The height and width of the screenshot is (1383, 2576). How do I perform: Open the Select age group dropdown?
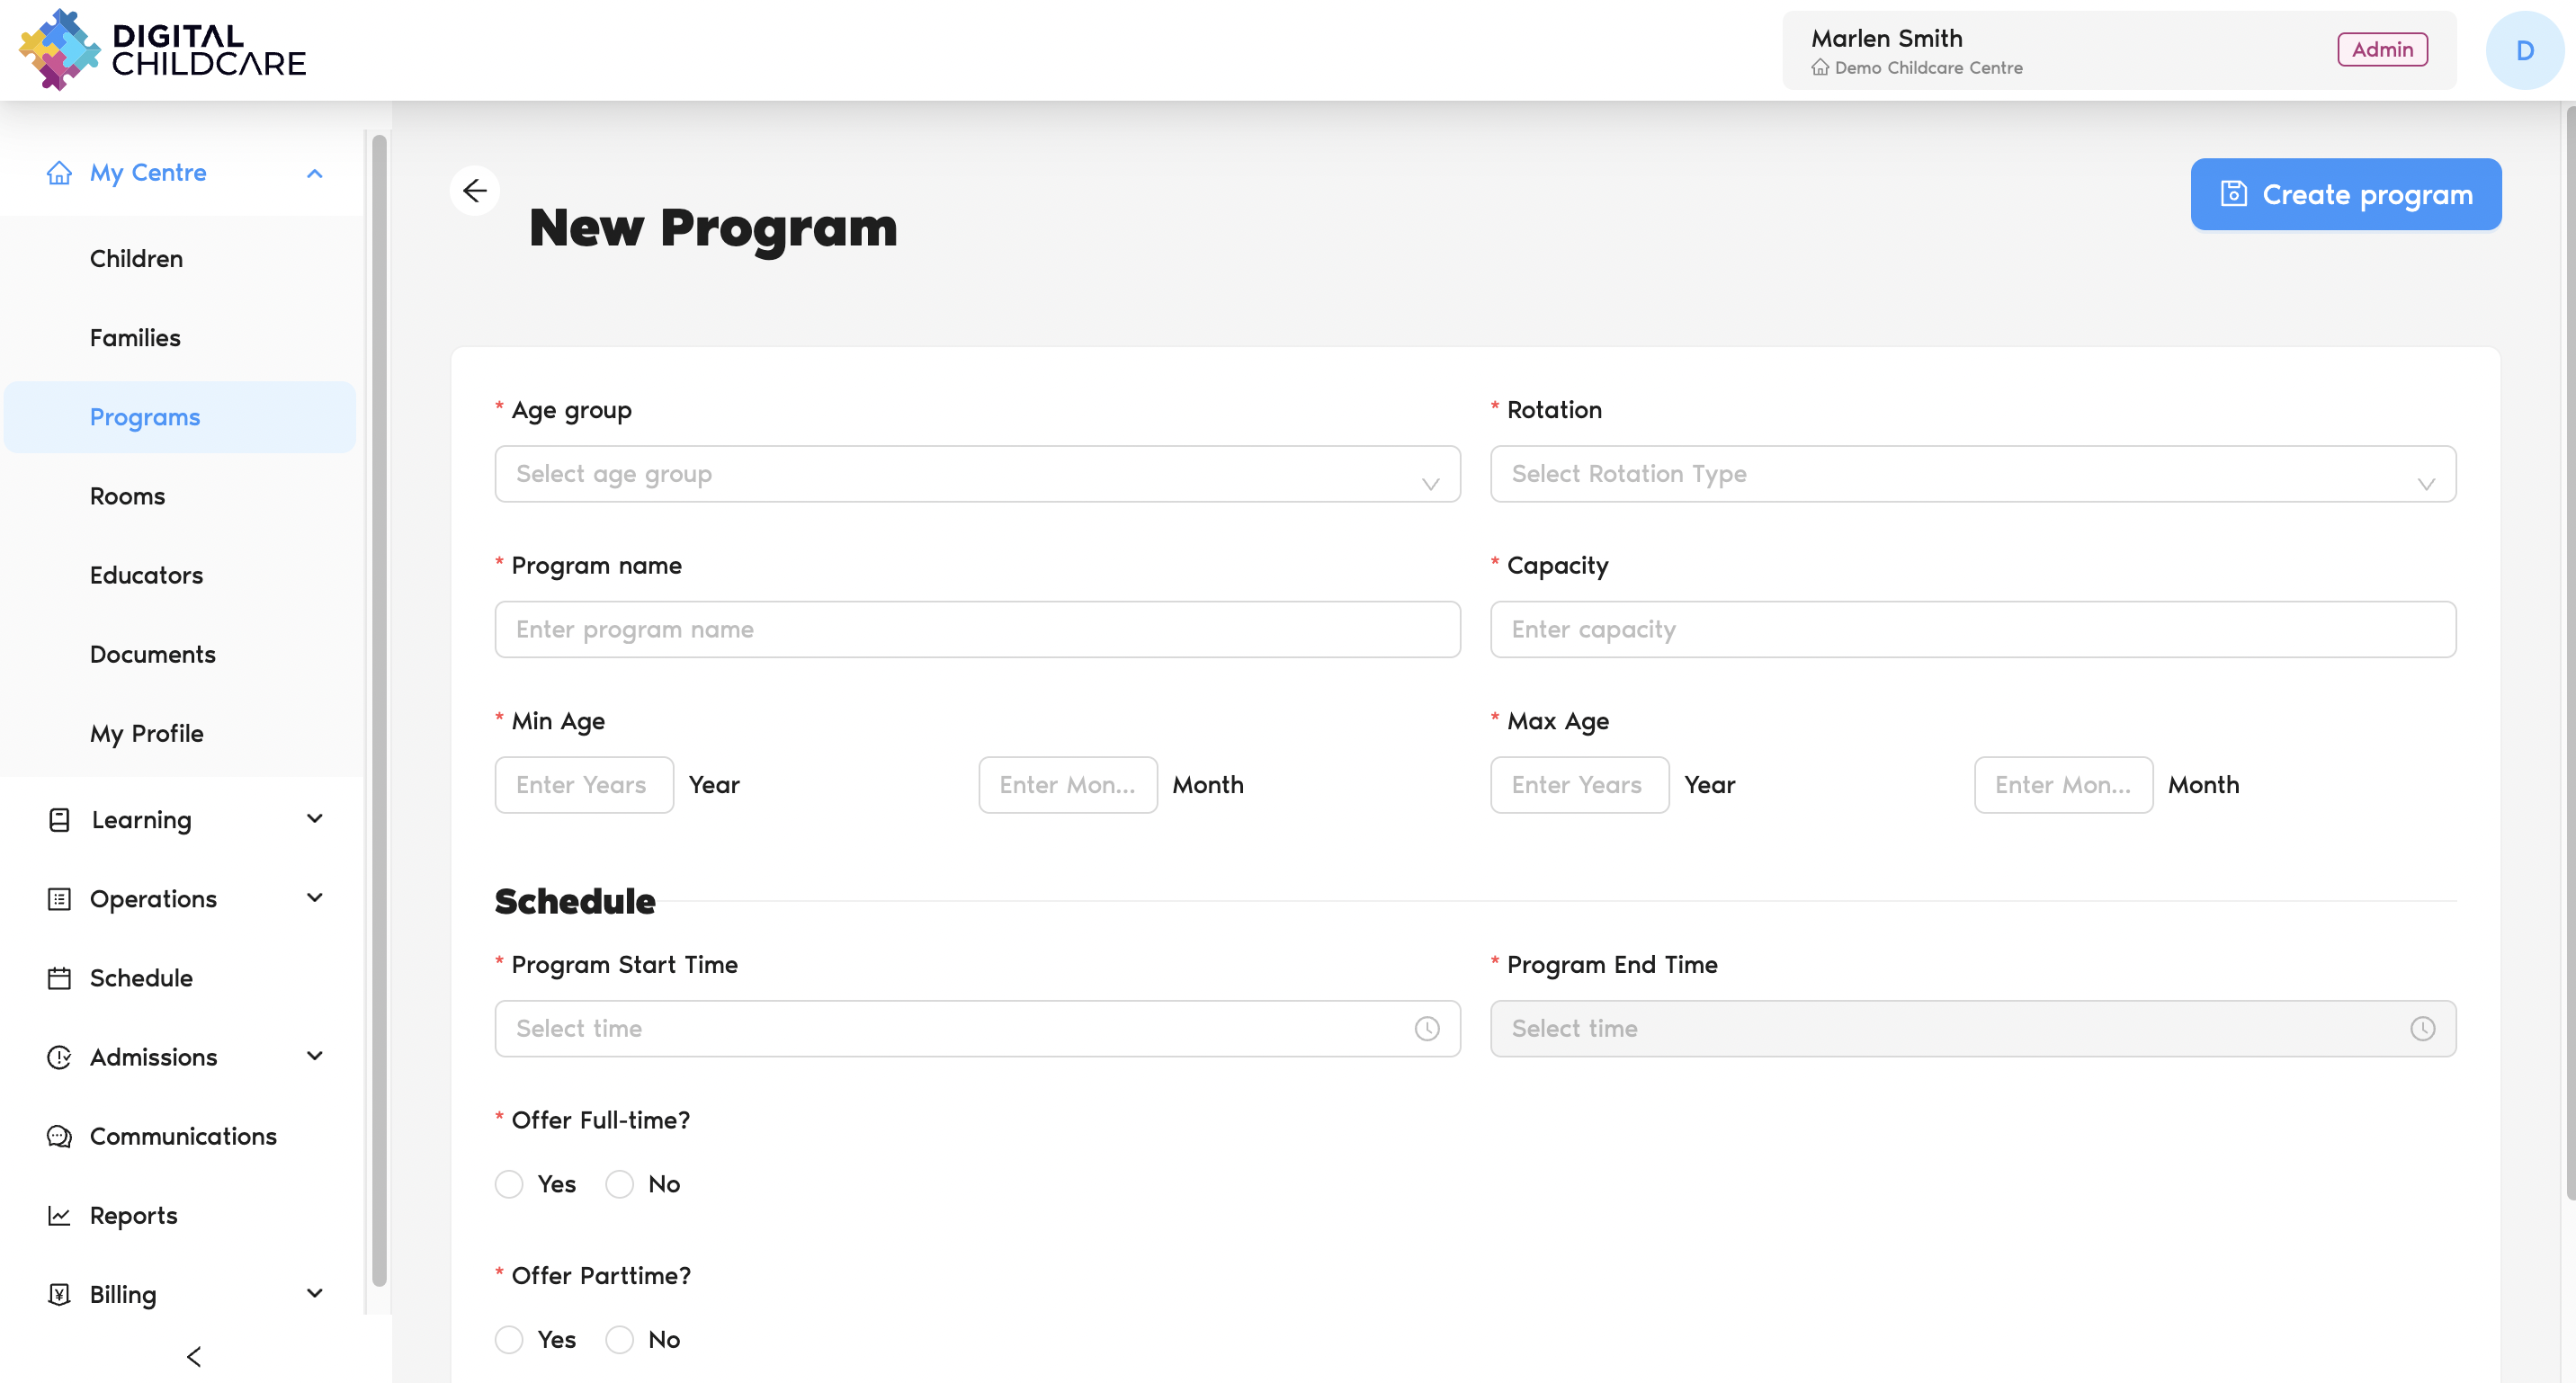click(976, 474)
